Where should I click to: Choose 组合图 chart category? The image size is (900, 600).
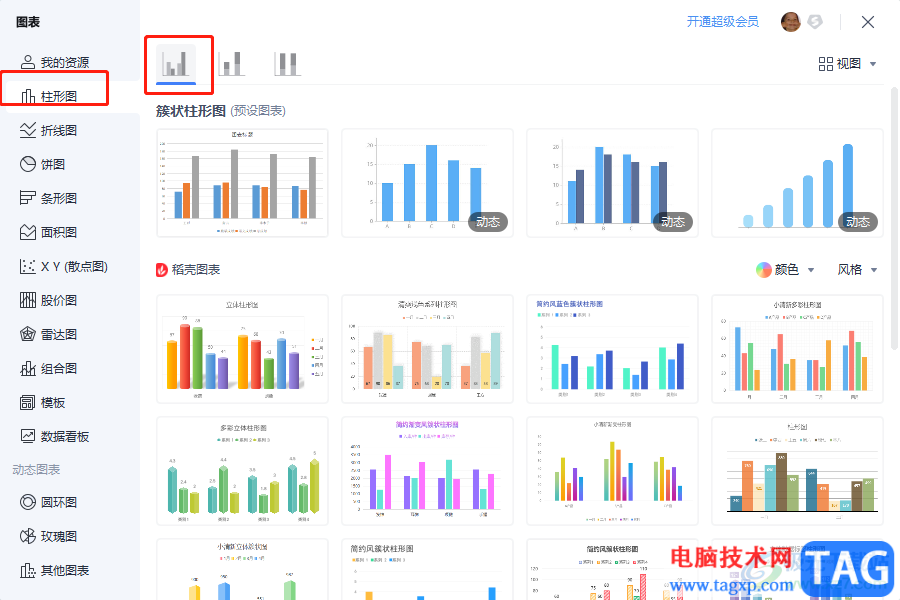coord(49,369)
